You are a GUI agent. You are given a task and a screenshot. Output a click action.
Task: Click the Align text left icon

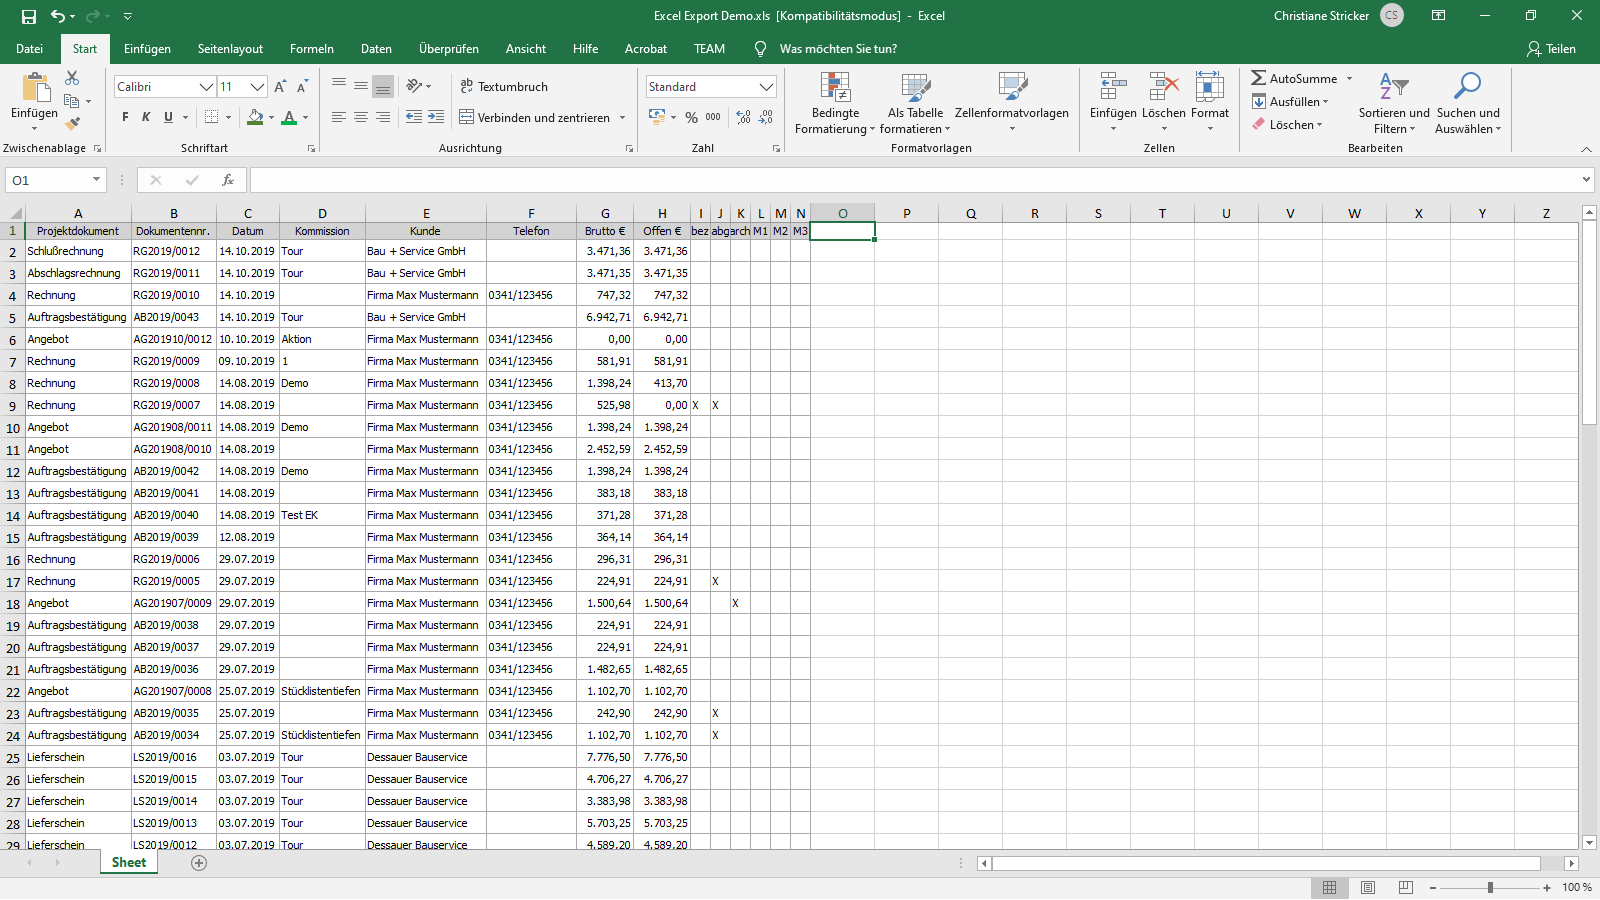point(339,117)
